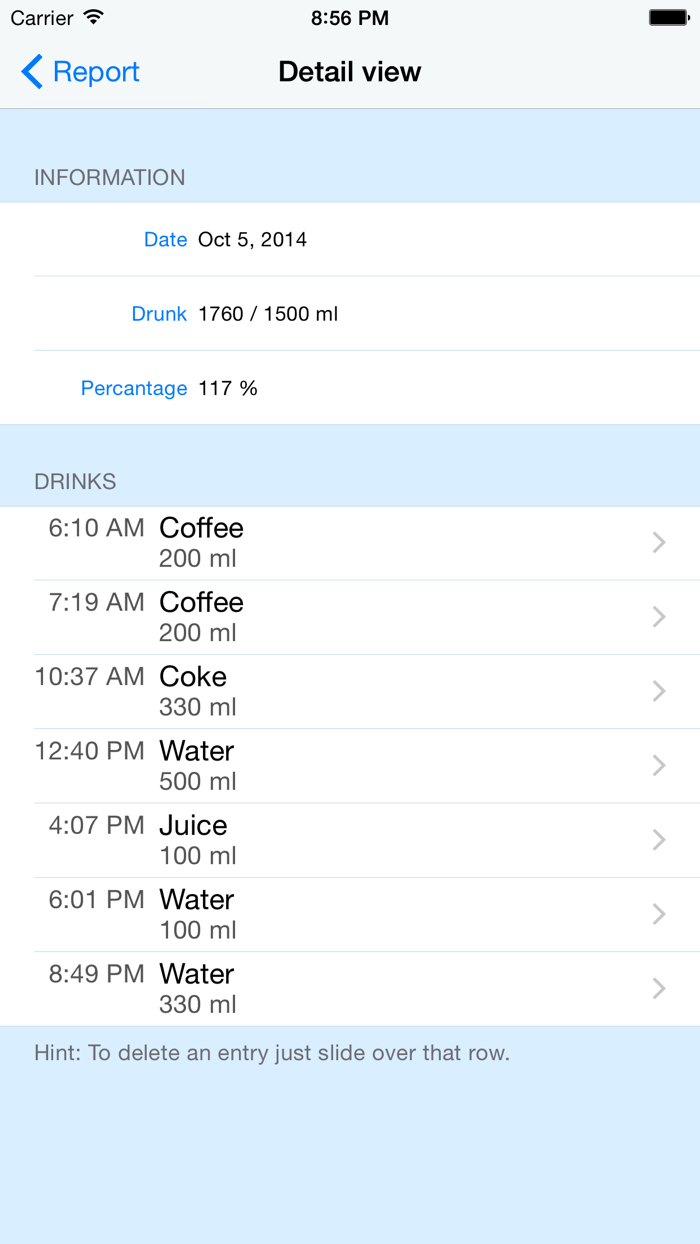Image resolution: width=700 pixels, height=1244 pixels.
Task: Click the clock showing 8:56 PM
Action: (x=349, y=17)
